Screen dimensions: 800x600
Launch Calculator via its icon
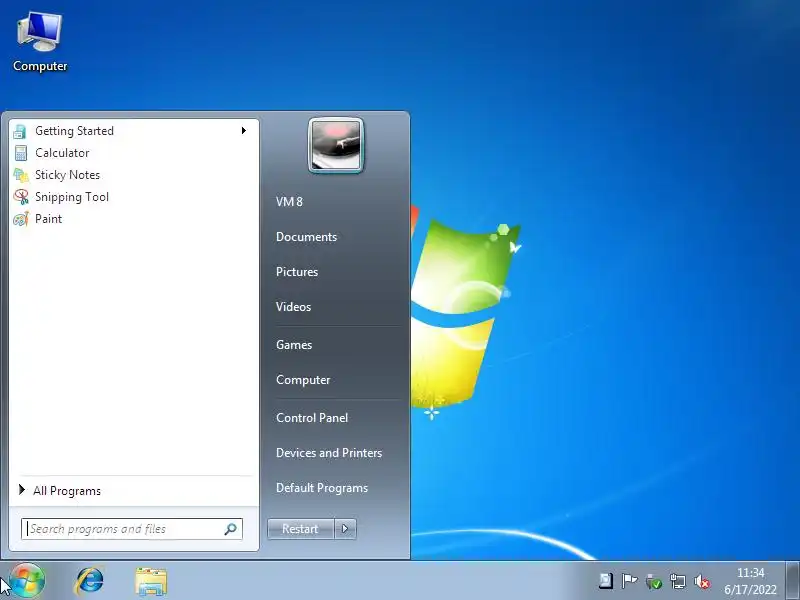[21, 153]
